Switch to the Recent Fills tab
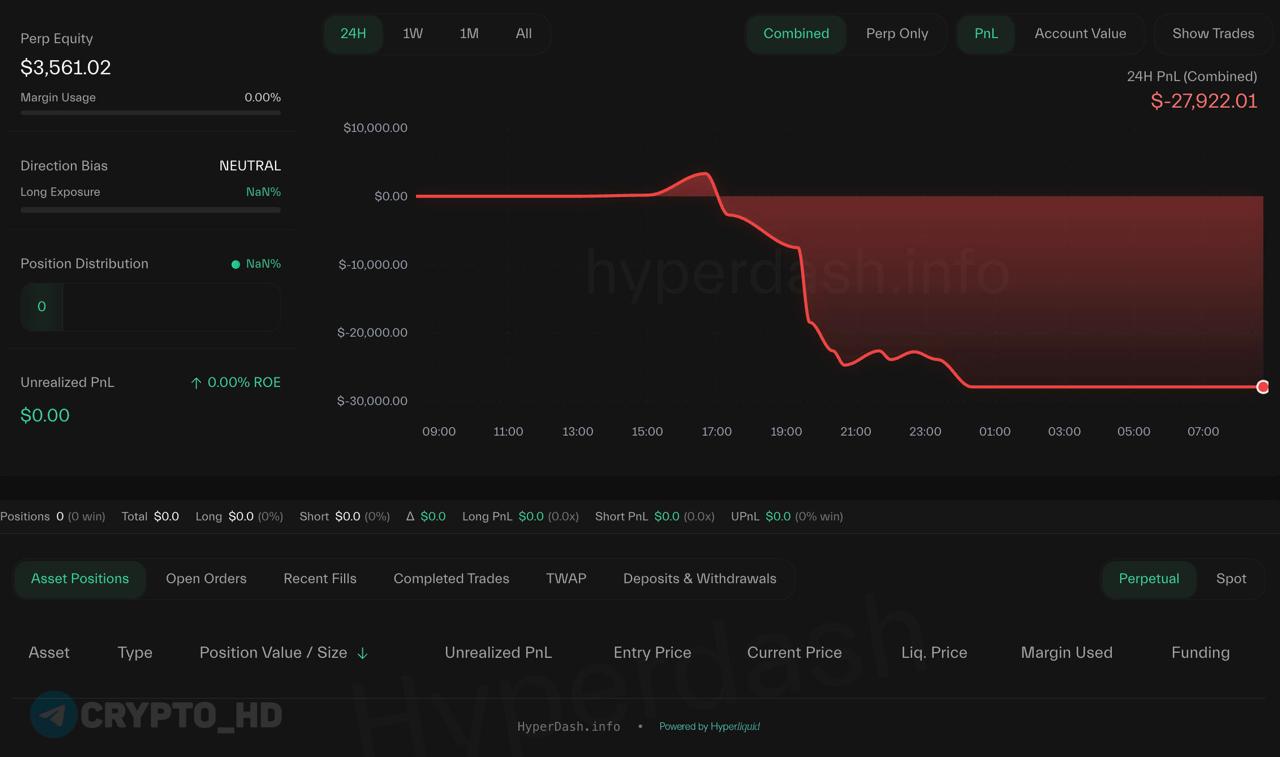Screen dimensions: 1280x757 [x=320, y=579]
